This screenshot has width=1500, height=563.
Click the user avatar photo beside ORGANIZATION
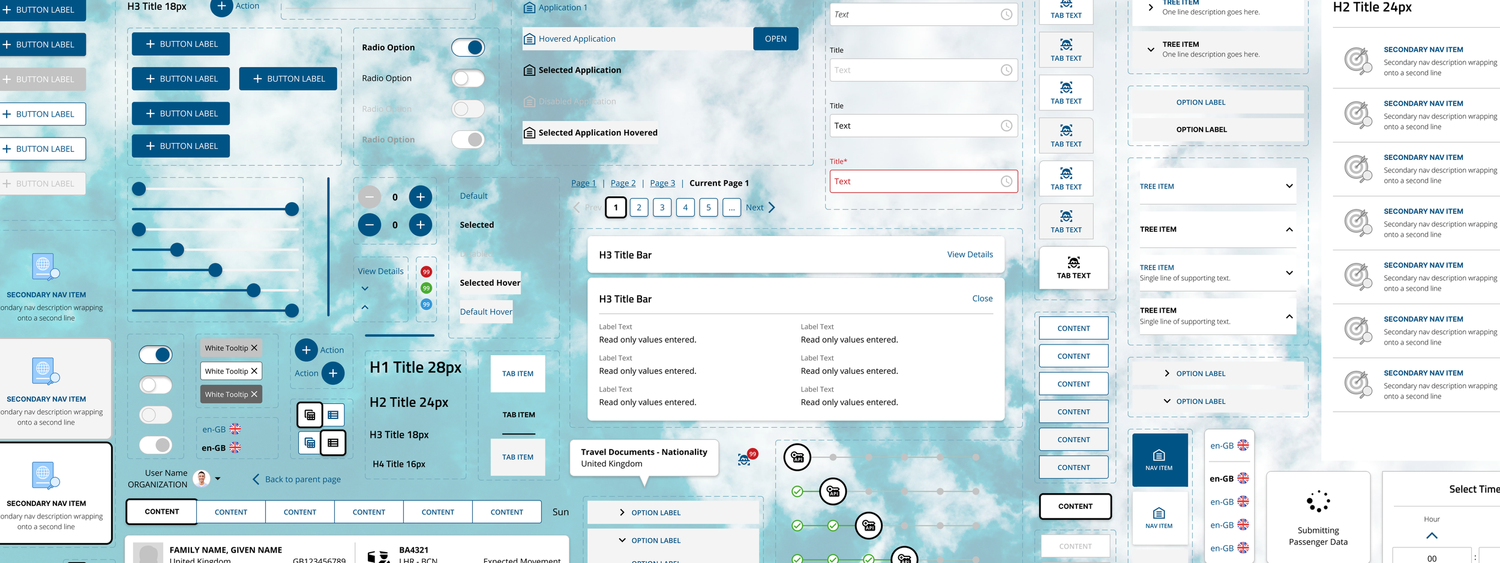202,478
